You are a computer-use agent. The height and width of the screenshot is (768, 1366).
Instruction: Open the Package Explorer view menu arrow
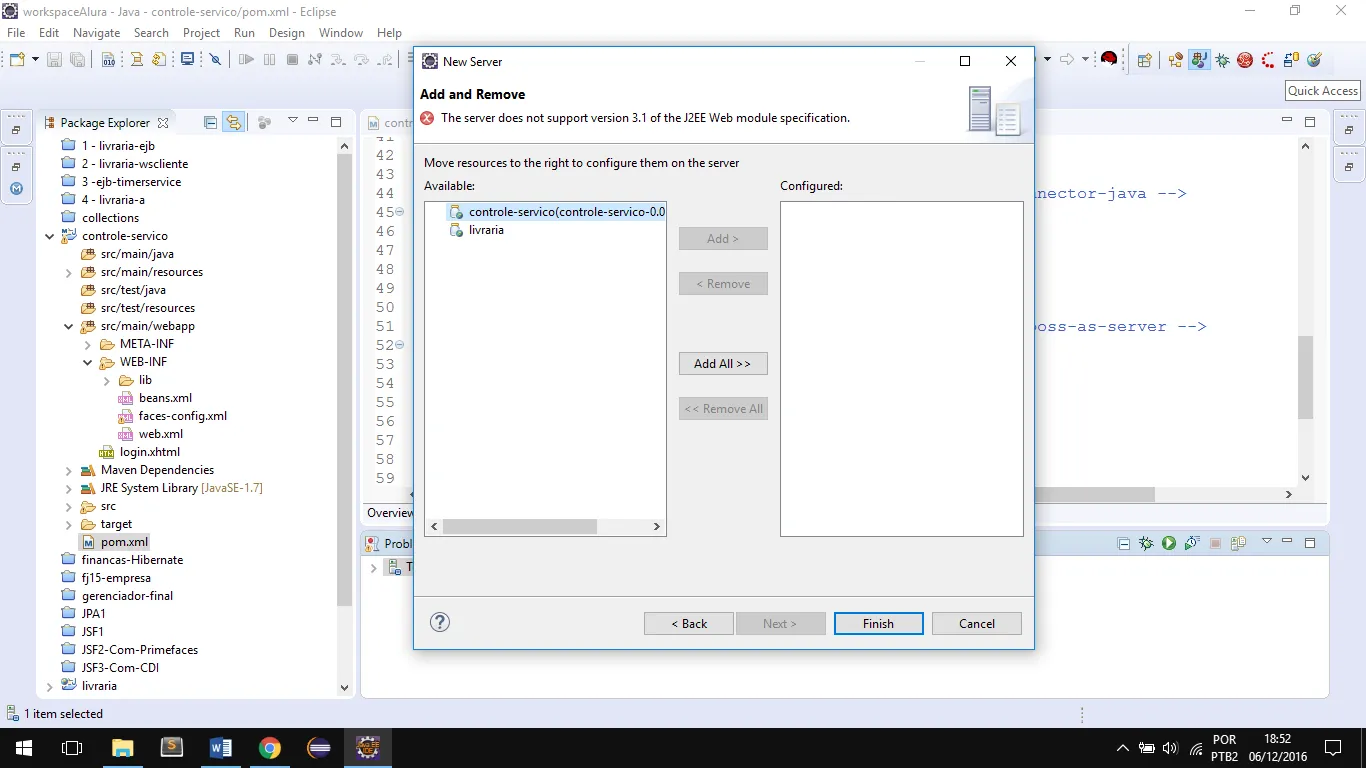[292, 121]
